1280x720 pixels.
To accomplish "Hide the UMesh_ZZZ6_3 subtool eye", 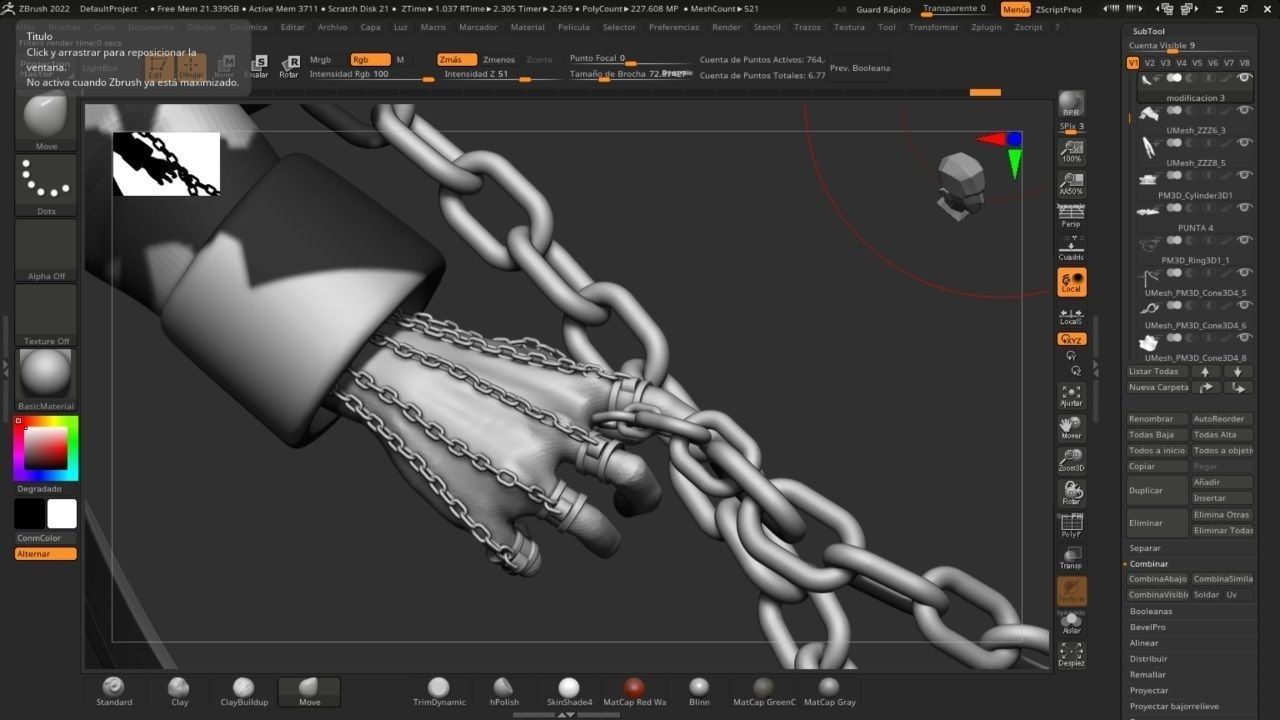I will 1245,110.
